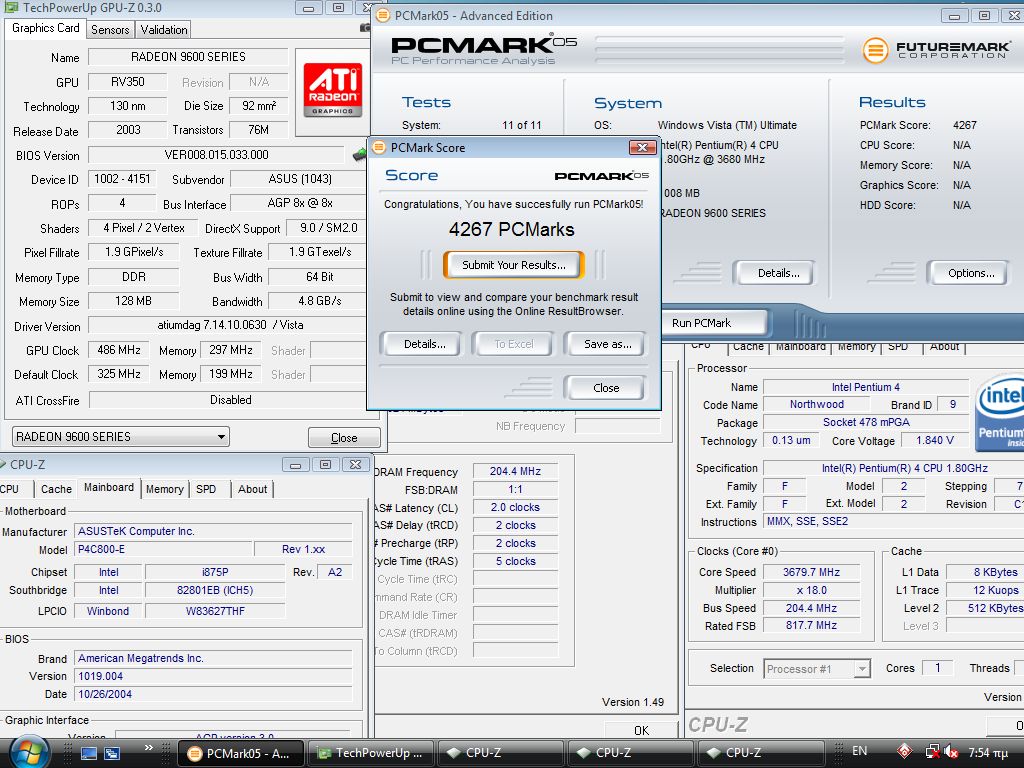Click the taskbar clock showing 7:54
The width and height of the screenshot is (1024, 768).
[x=987, y=752]
